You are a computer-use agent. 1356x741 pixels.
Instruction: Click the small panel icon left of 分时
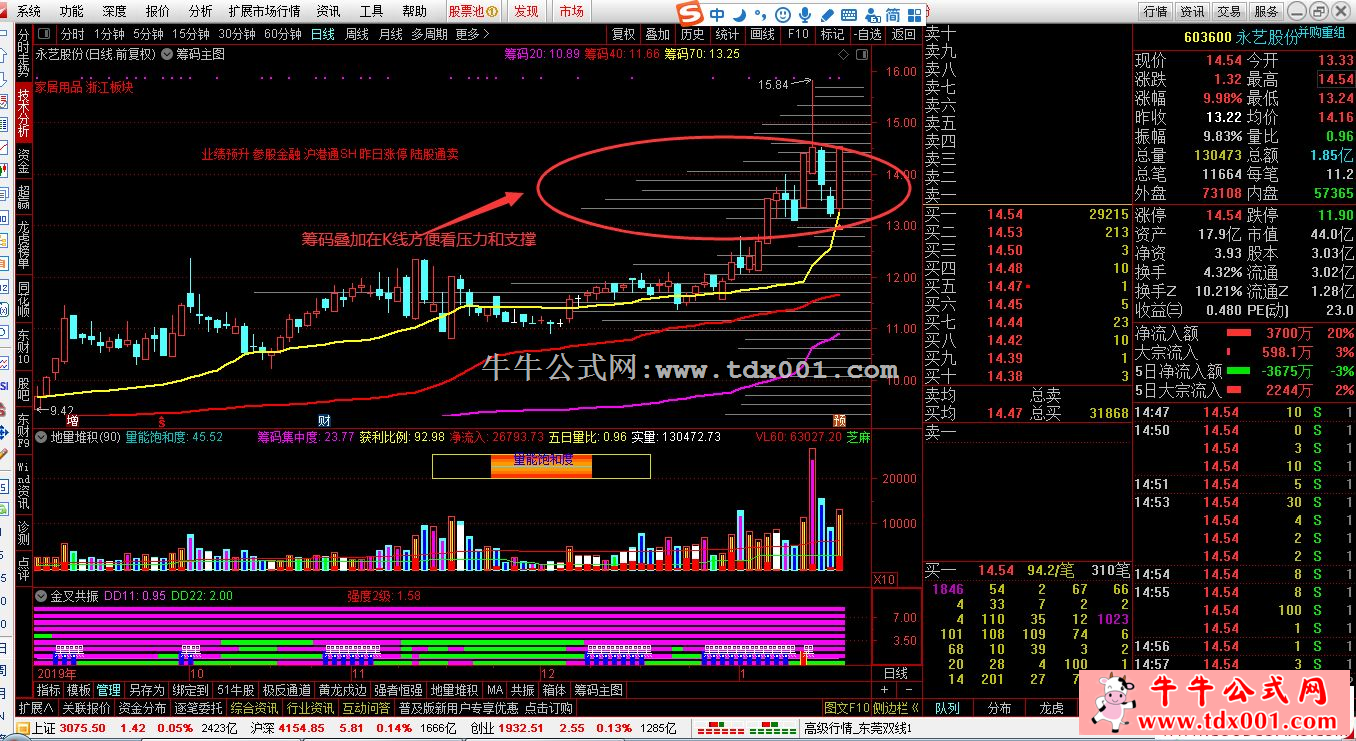tap(46, 33)
